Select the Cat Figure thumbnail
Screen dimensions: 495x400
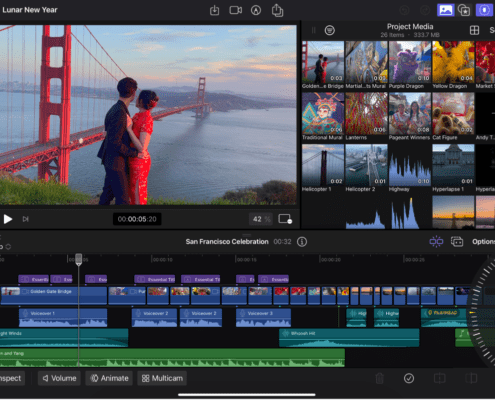pyautogui.click(x=453, y=113)
